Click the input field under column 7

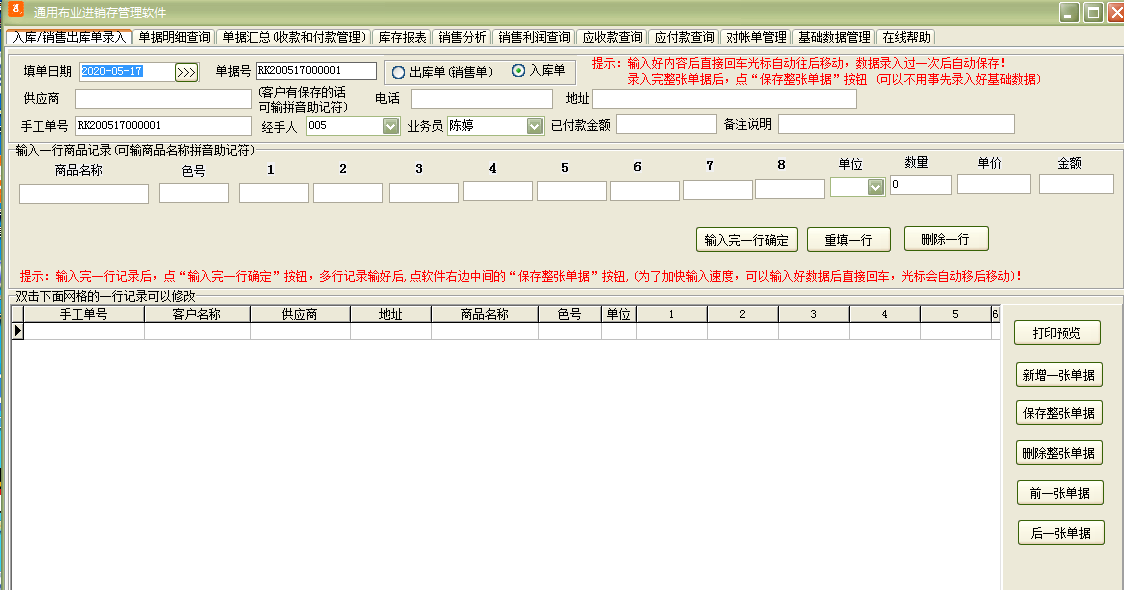point(718,190)
